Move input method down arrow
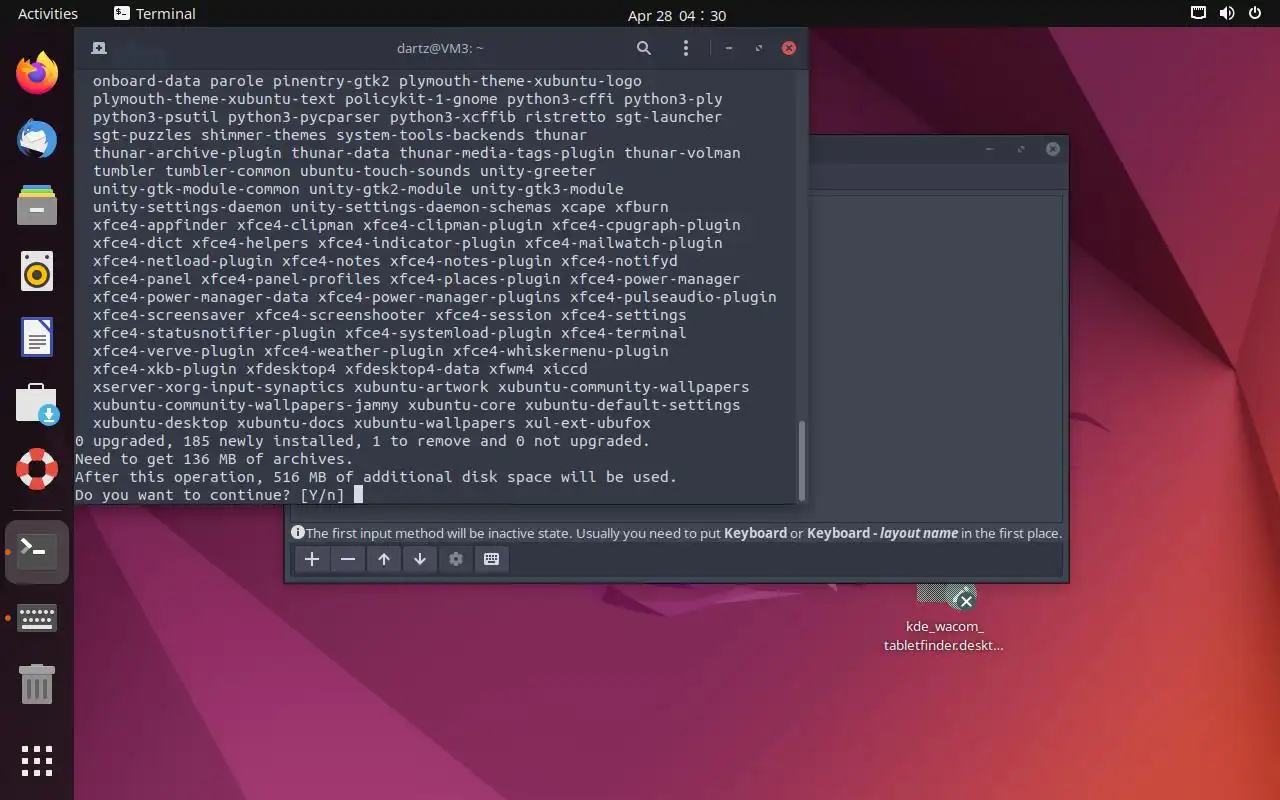Image resolution: width=1280 pixels, height=800 pixels. pos(420,559)
